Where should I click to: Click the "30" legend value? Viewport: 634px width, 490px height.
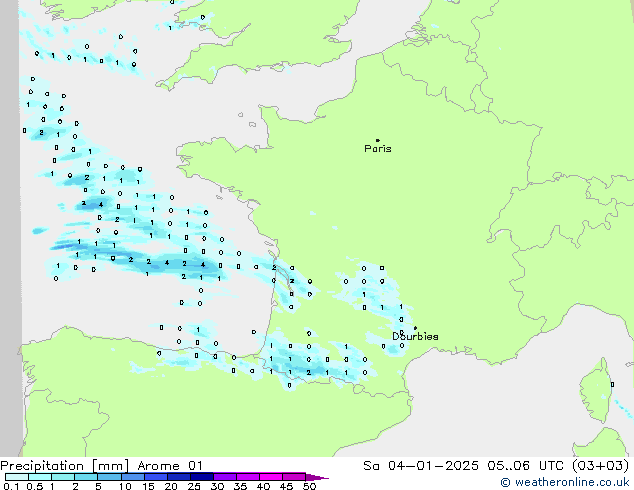tap(217, 486)
